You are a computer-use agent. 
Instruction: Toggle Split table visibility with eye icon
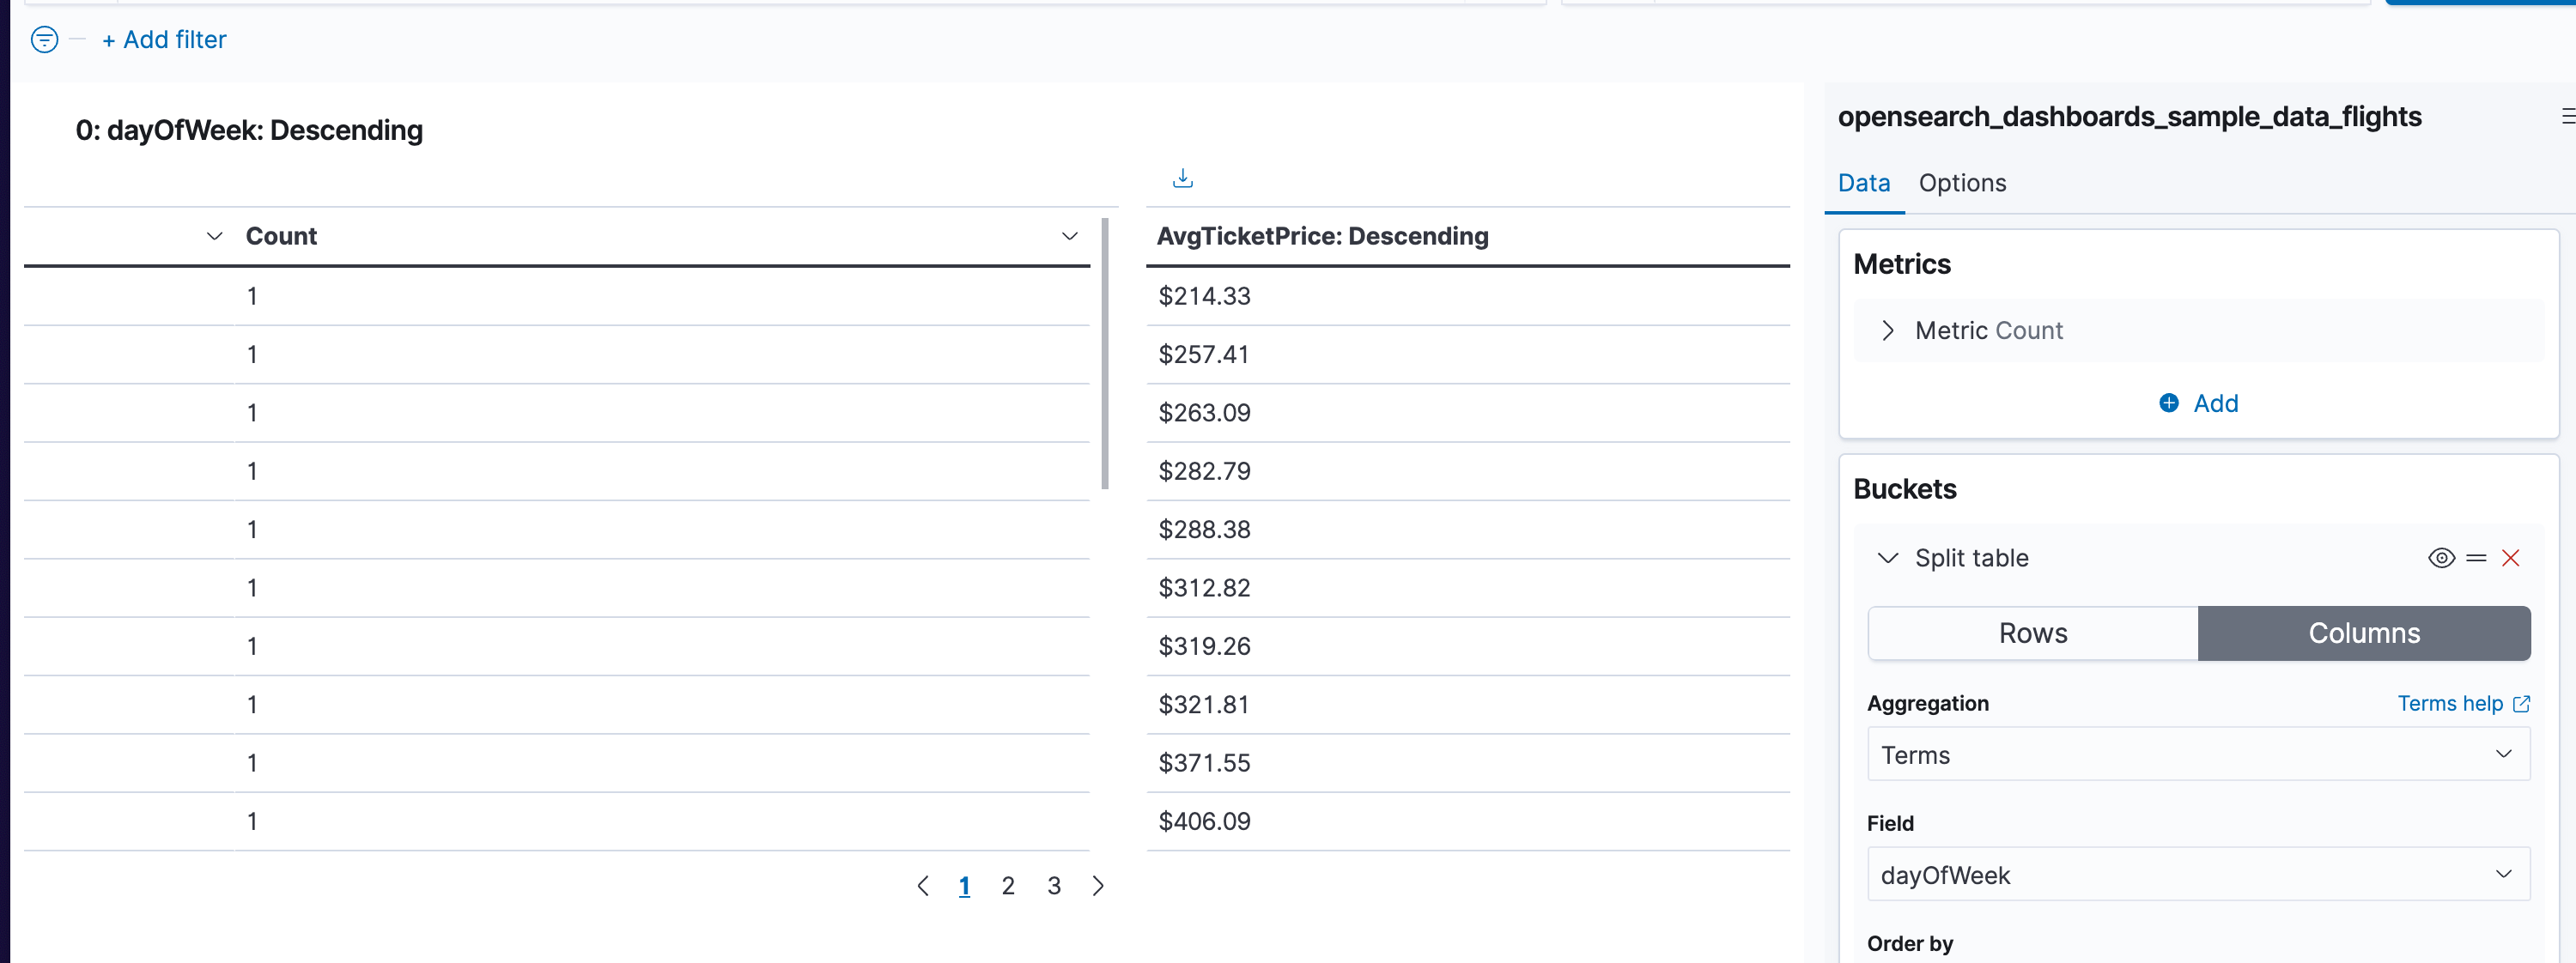click(x=2441, y=558)
